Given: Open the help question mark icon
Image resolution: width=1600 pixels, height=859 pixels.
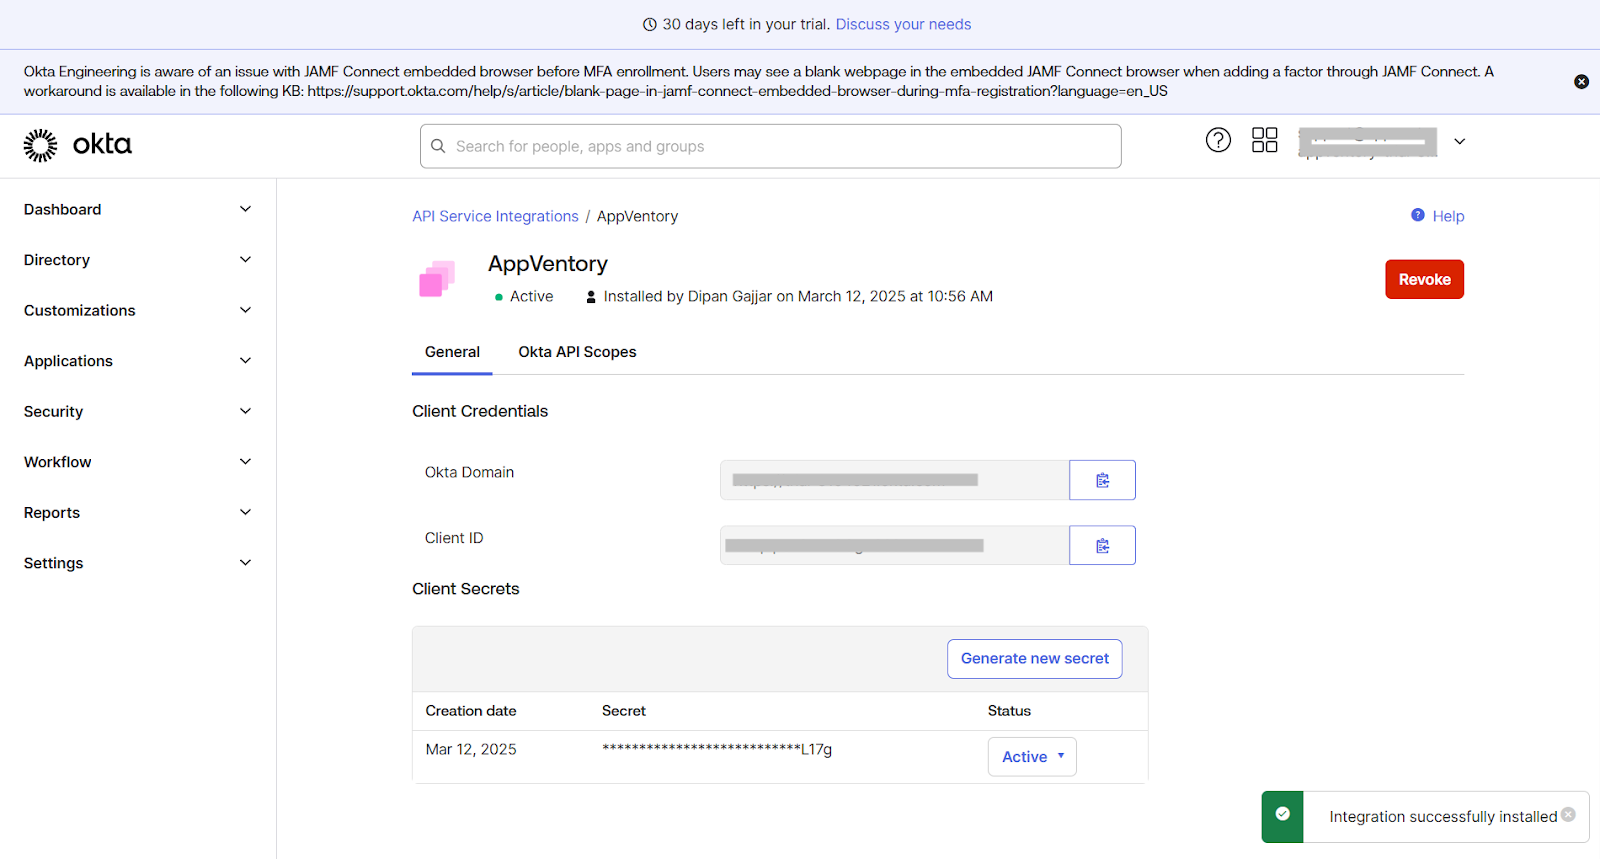Looking at the screenshot, I should click(x=1218, y=140).
